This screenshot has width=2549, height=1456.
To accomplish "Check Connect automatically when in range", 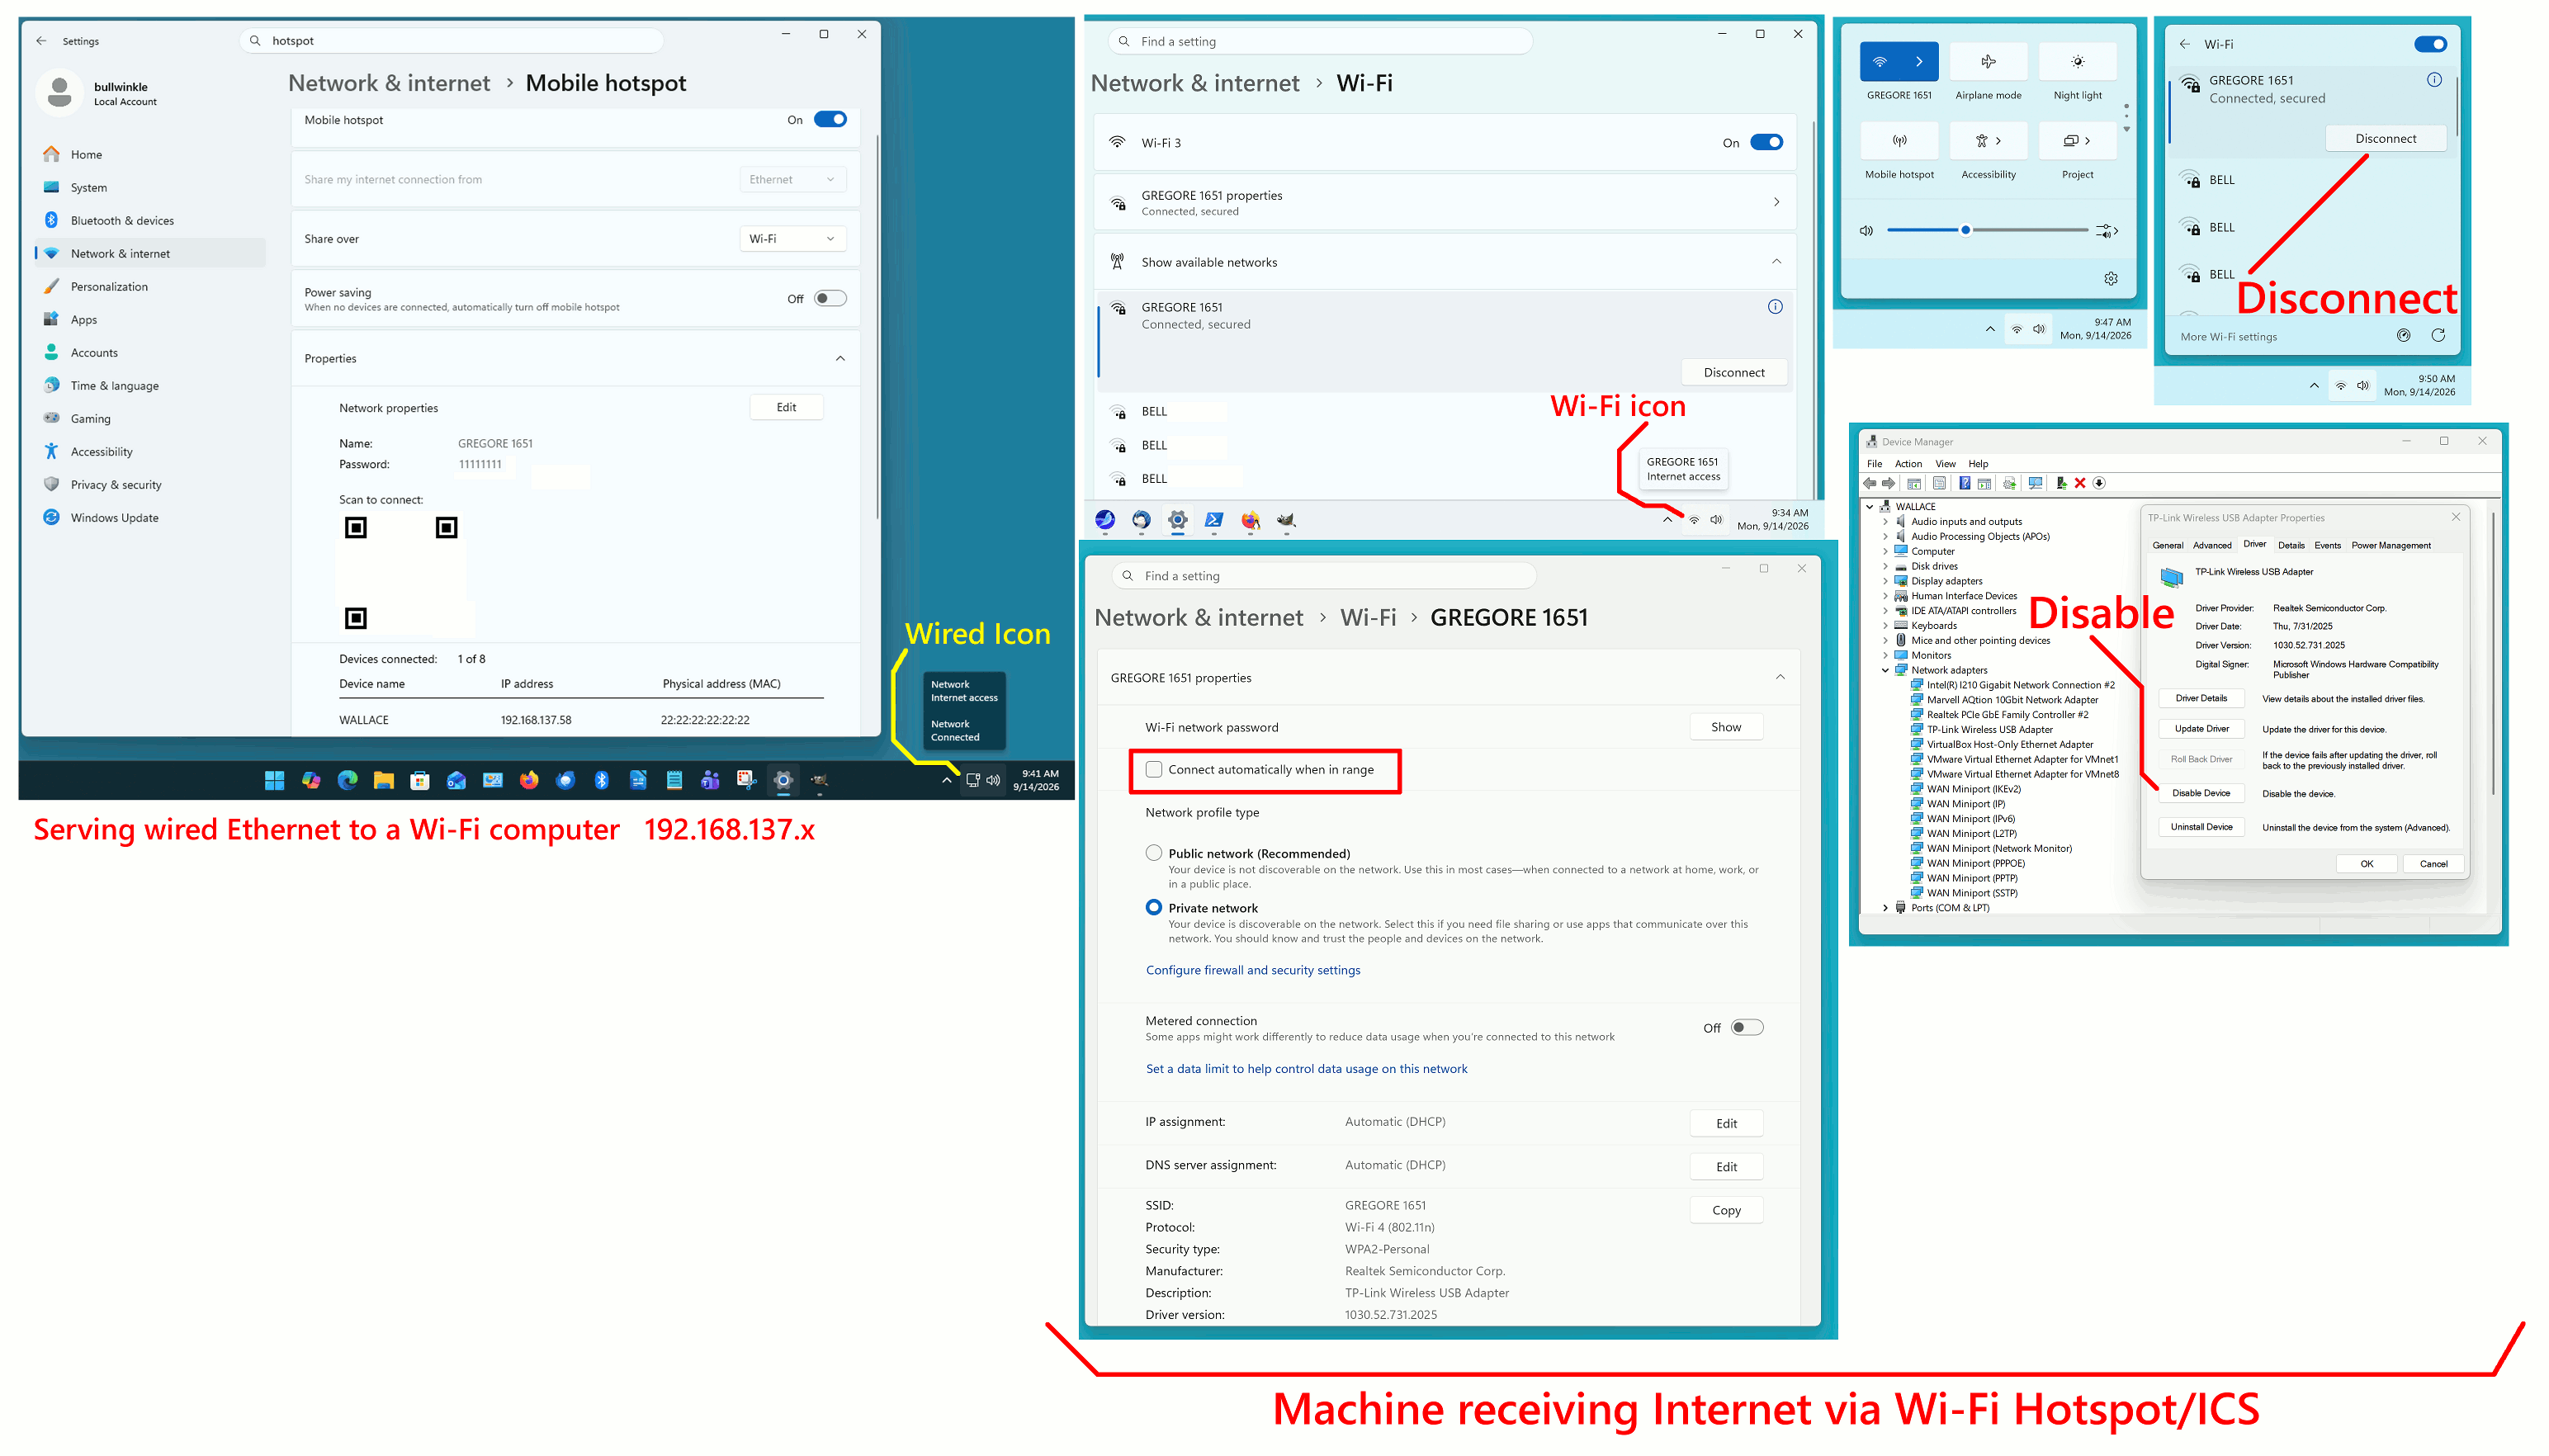I will (1153, 769).
